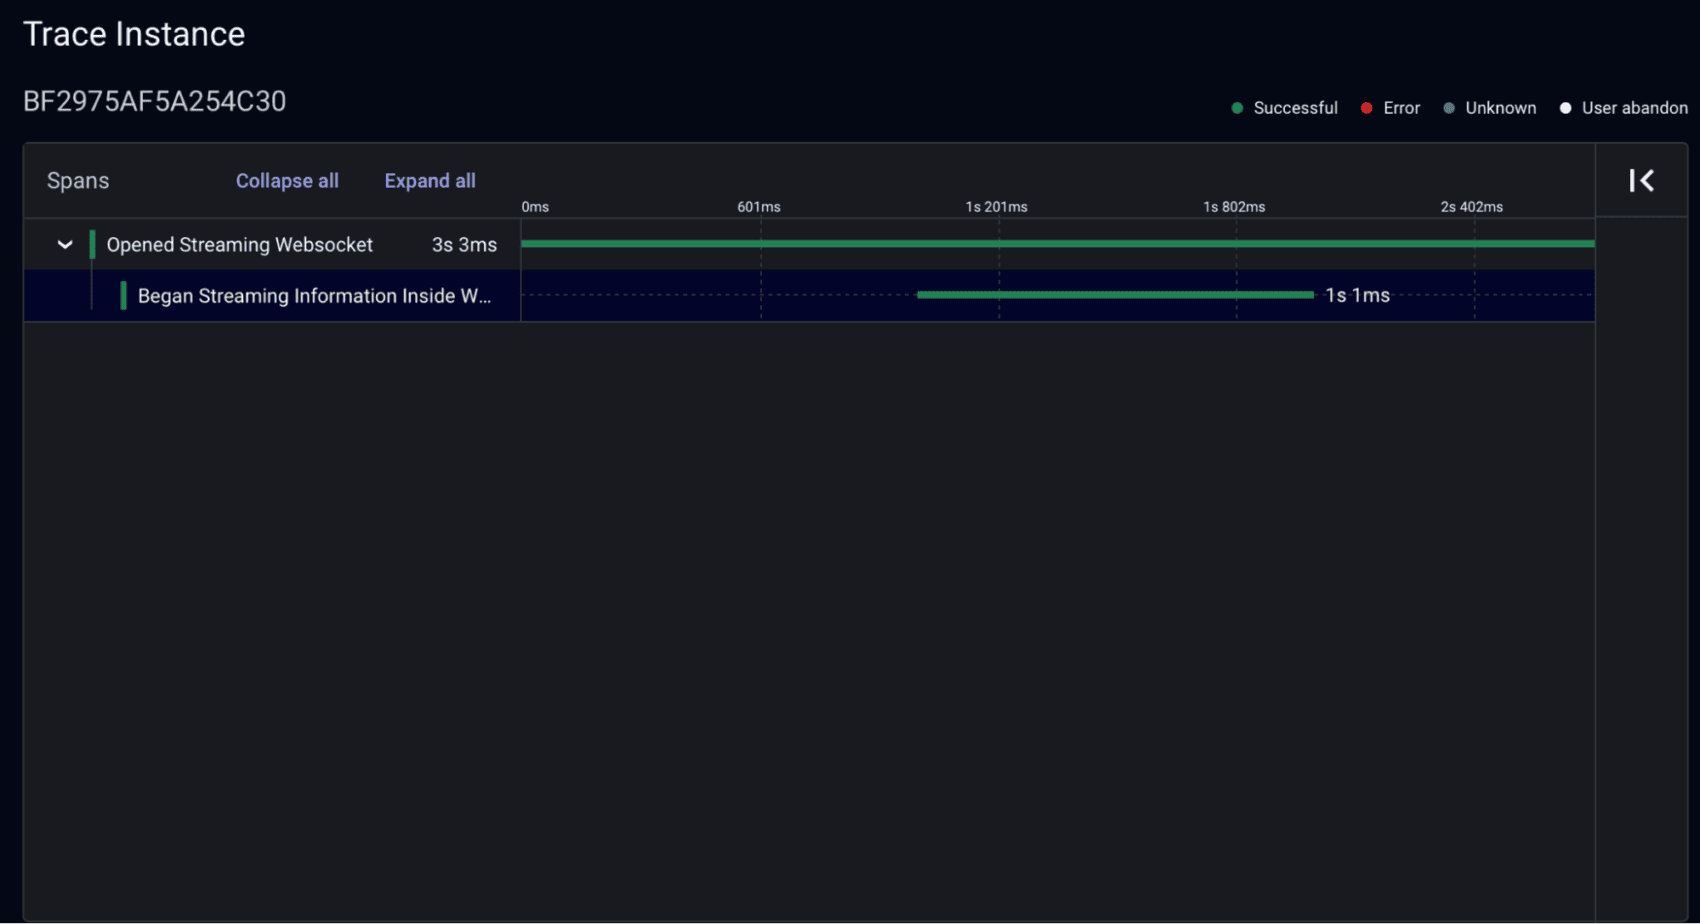Click the green Opened Streaming Websocket timeline bar
The width and height of the screenshot is (1700, 924).
click(x=1057, y=243)
